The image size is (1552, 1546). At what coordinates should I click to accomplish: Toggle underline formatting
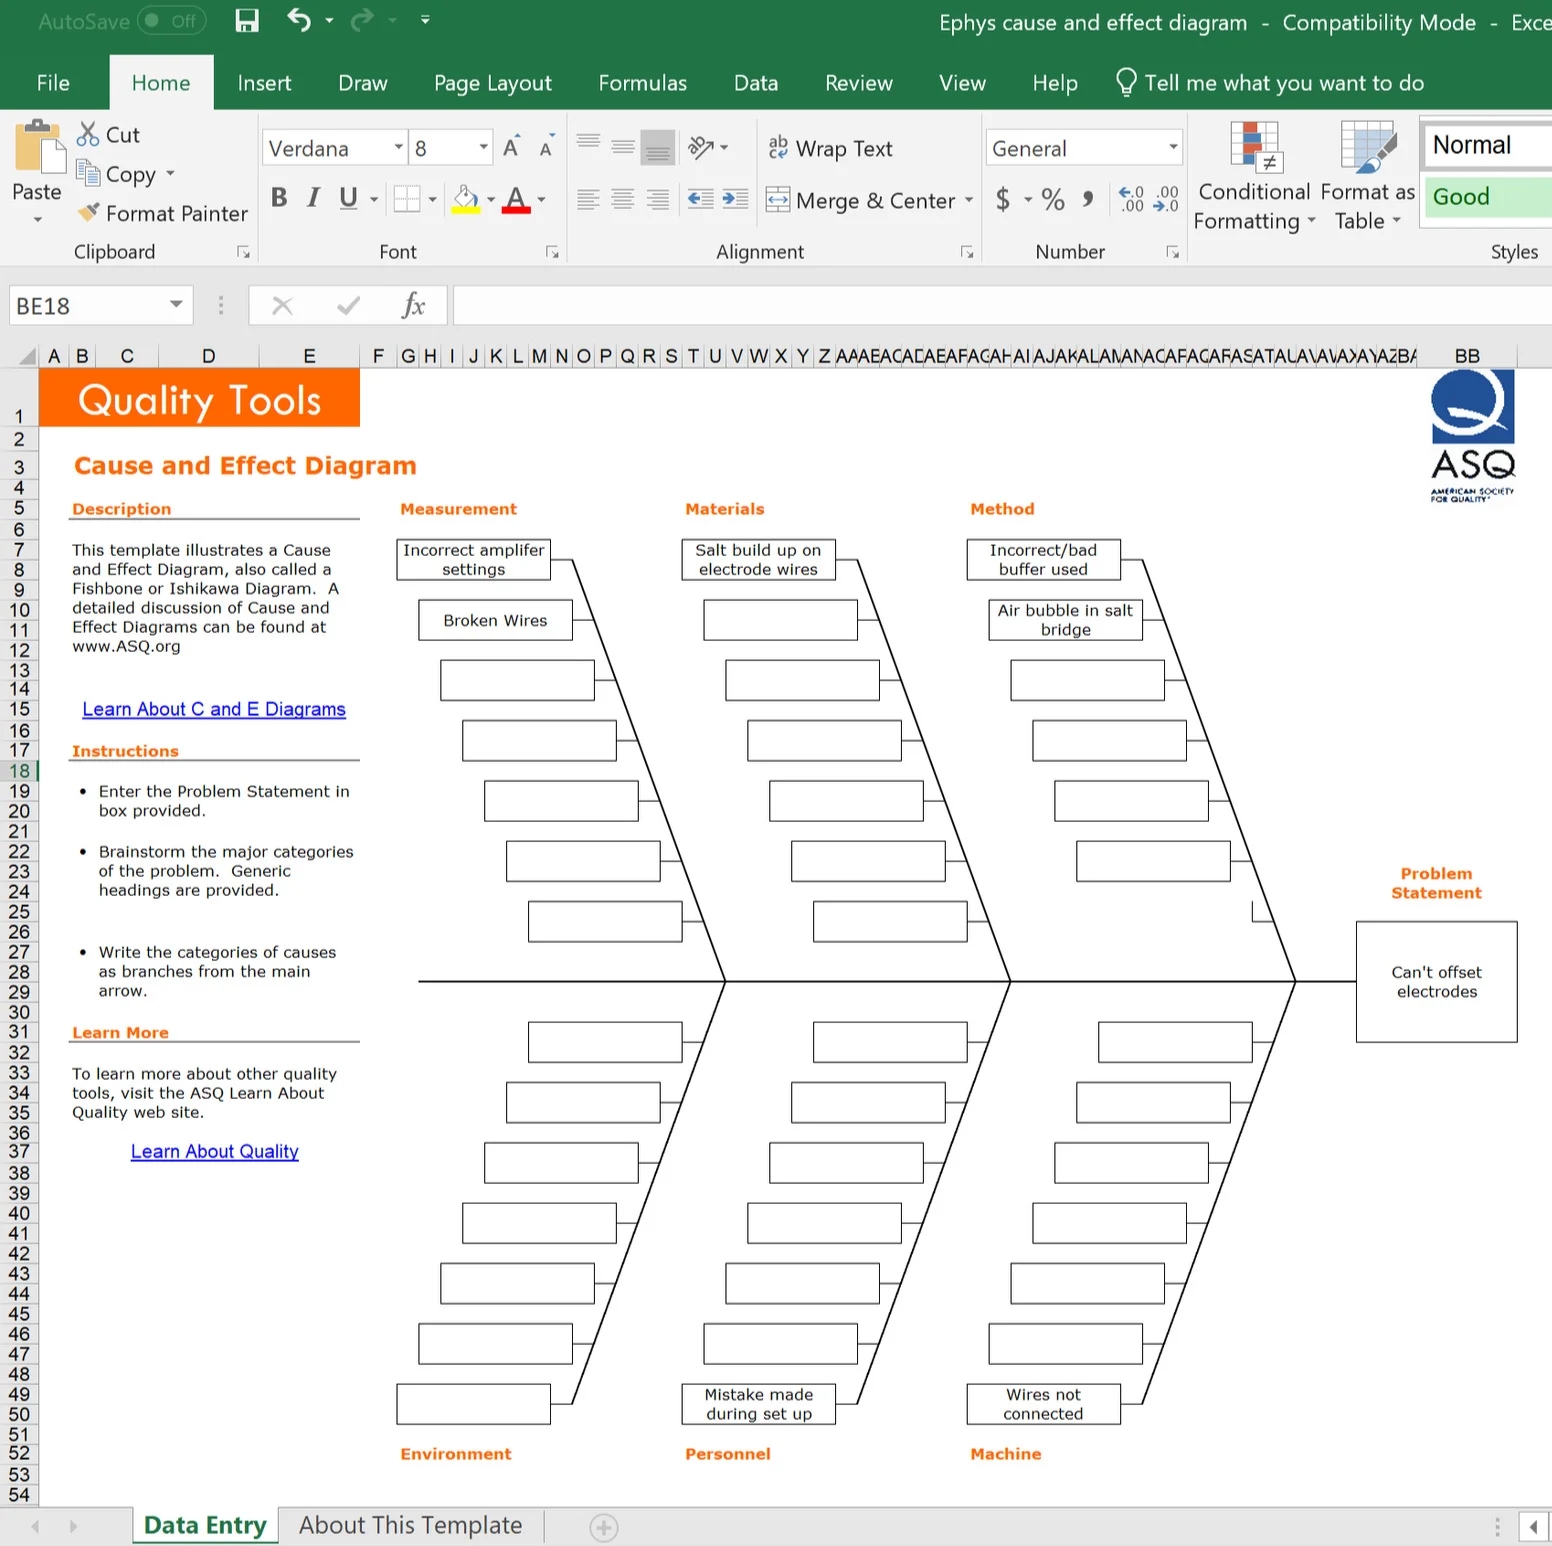click(347, 198)
